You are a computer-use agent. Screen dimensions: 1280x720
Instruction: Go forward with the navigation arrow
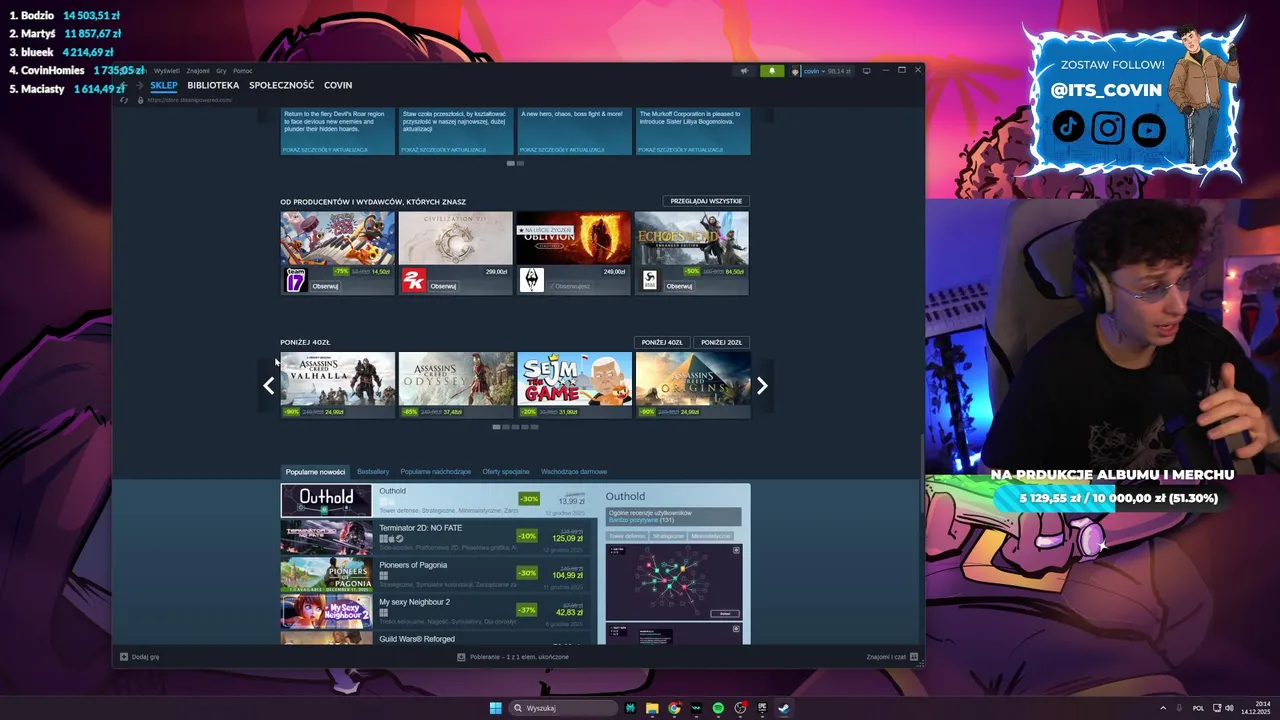click(x=139, y=86)
